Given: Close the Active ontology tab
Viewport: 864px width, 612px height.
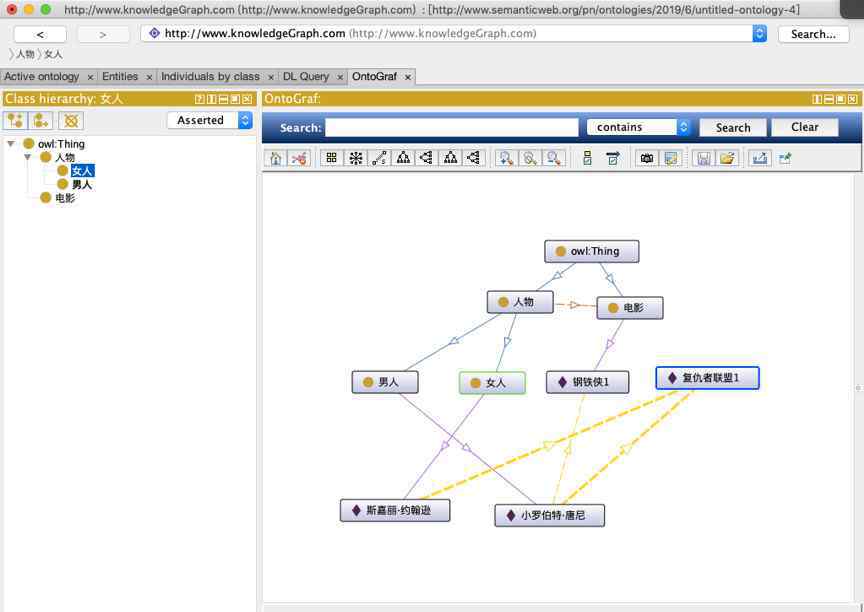Looking at the screenshot, I should tap(90, 77).
